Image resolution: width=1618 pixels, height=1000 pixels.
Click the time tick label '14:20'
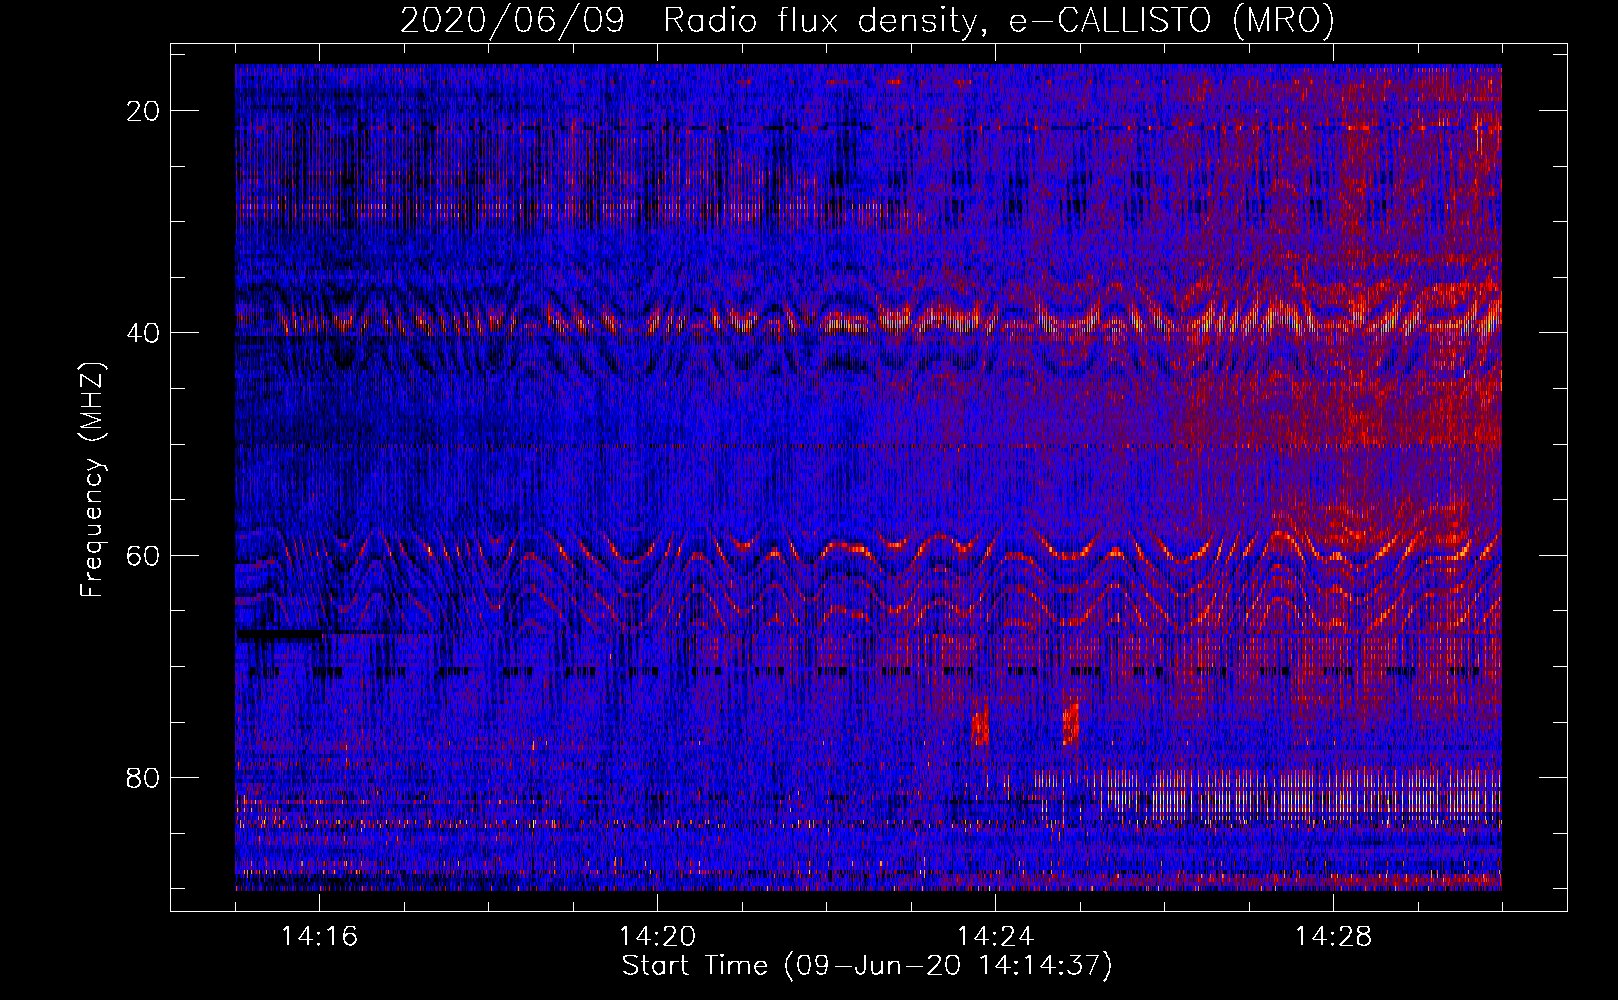tap(657, 937)
